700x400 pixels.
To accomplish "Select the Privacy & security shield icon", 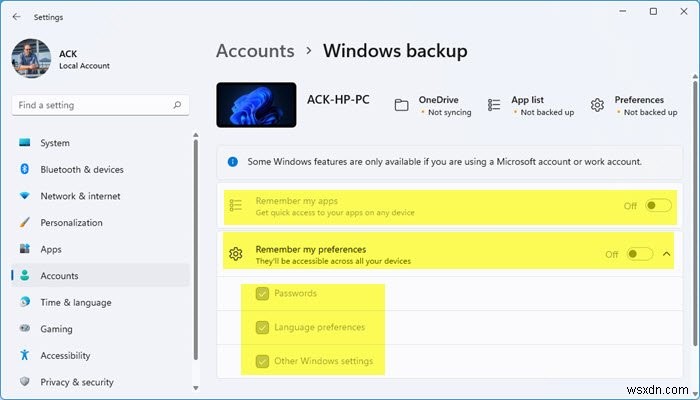I will (25, 382).
